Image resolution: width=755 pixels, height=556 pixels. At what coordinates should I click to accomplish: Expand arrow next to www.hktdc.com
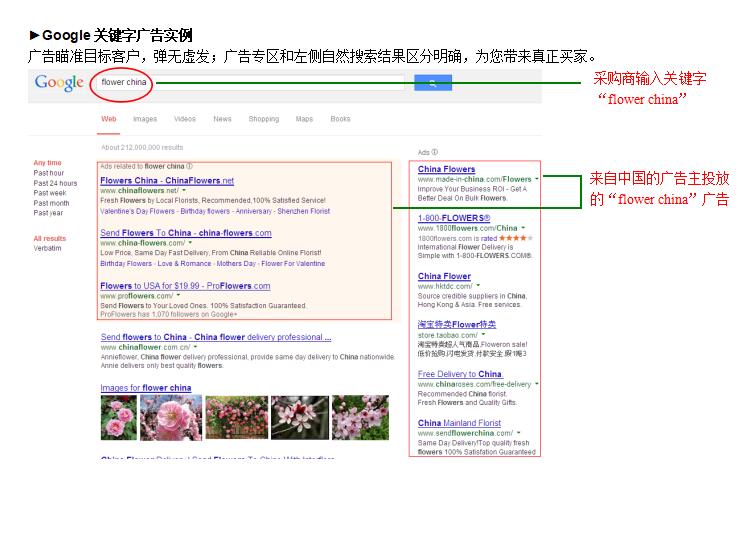(x=478, y=285)
